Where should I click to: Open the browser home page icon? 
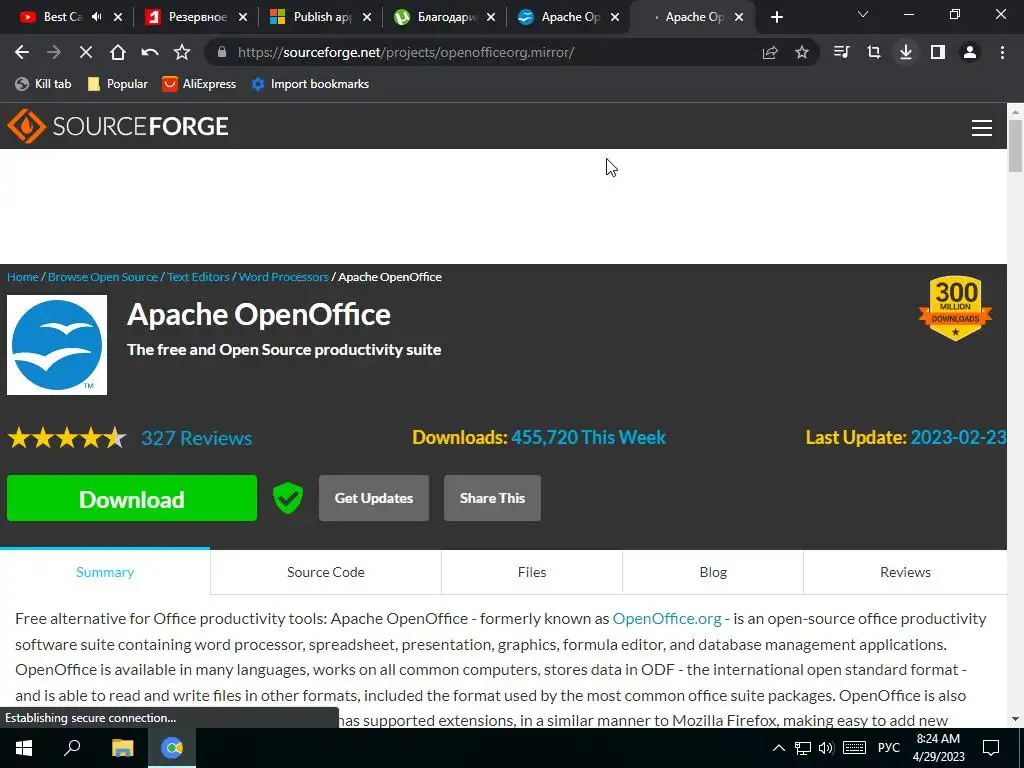point(118,52)
